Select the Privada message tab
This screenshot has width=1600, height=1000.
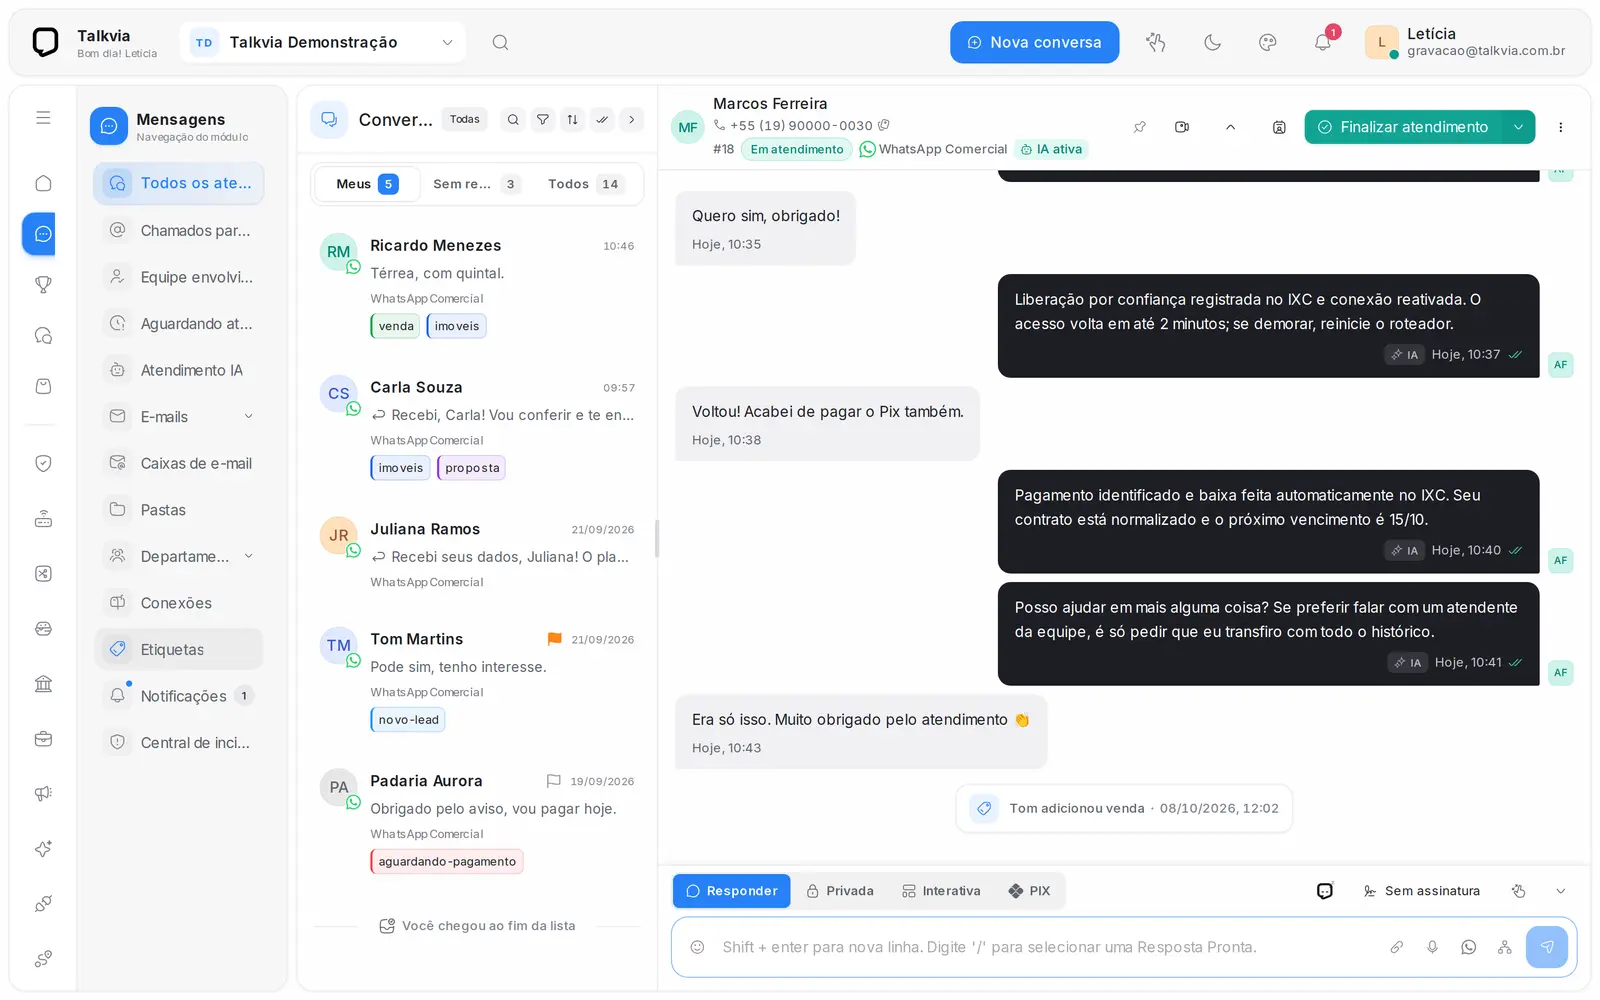[840, 891]
